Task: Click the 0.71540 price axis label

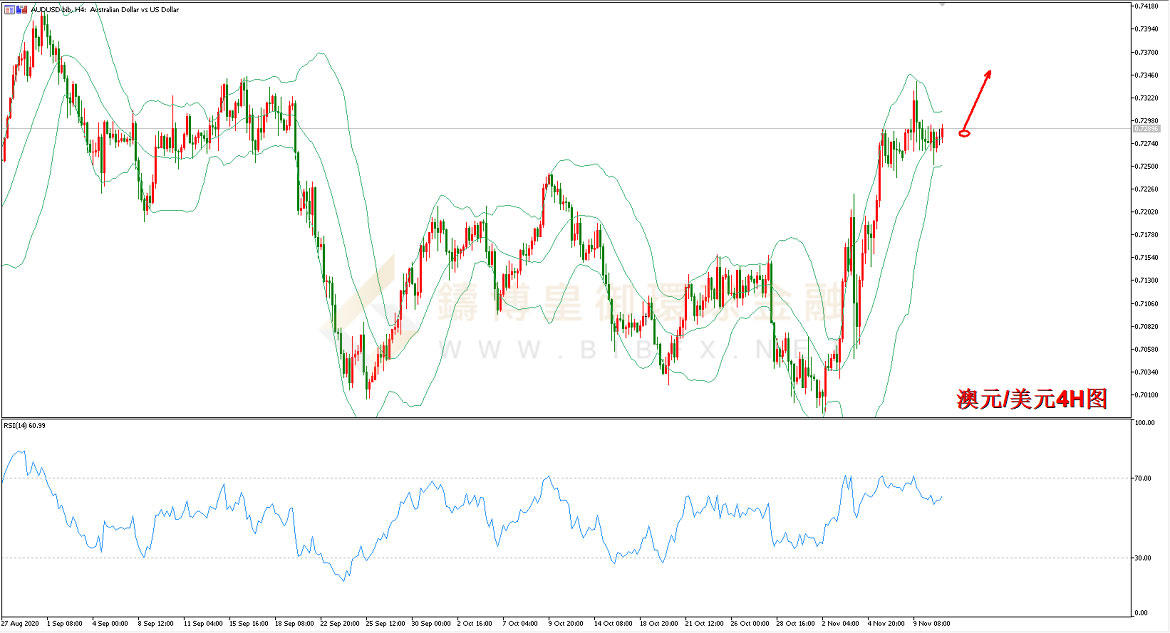Action: point(1147,258)
